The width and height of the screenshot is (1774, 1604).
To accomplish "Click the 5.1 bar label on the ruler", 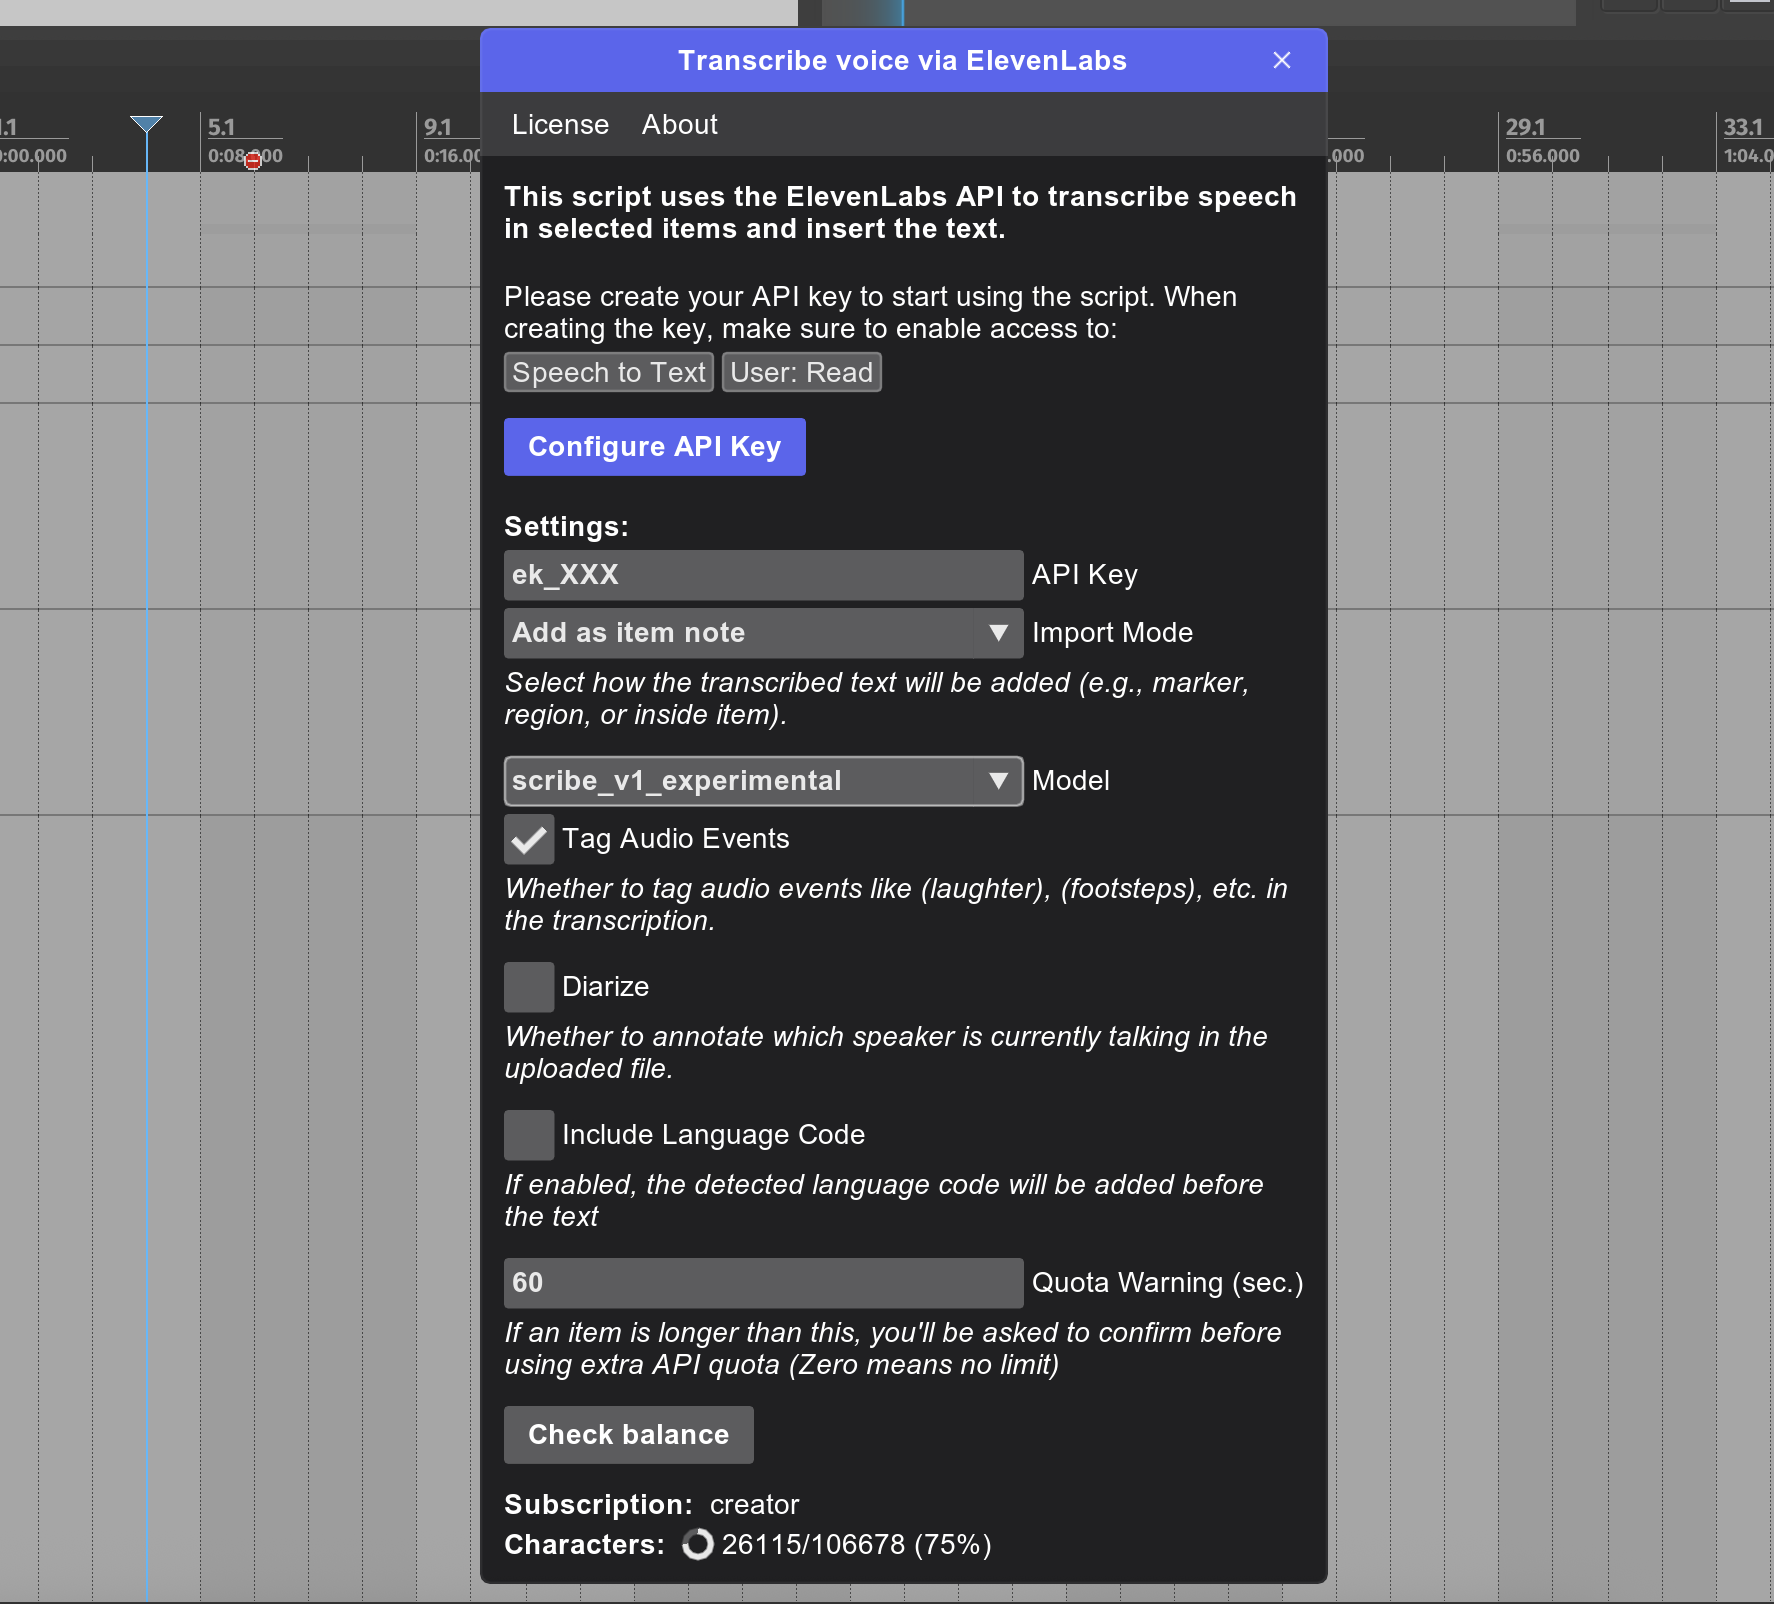I will click(221, 127).
